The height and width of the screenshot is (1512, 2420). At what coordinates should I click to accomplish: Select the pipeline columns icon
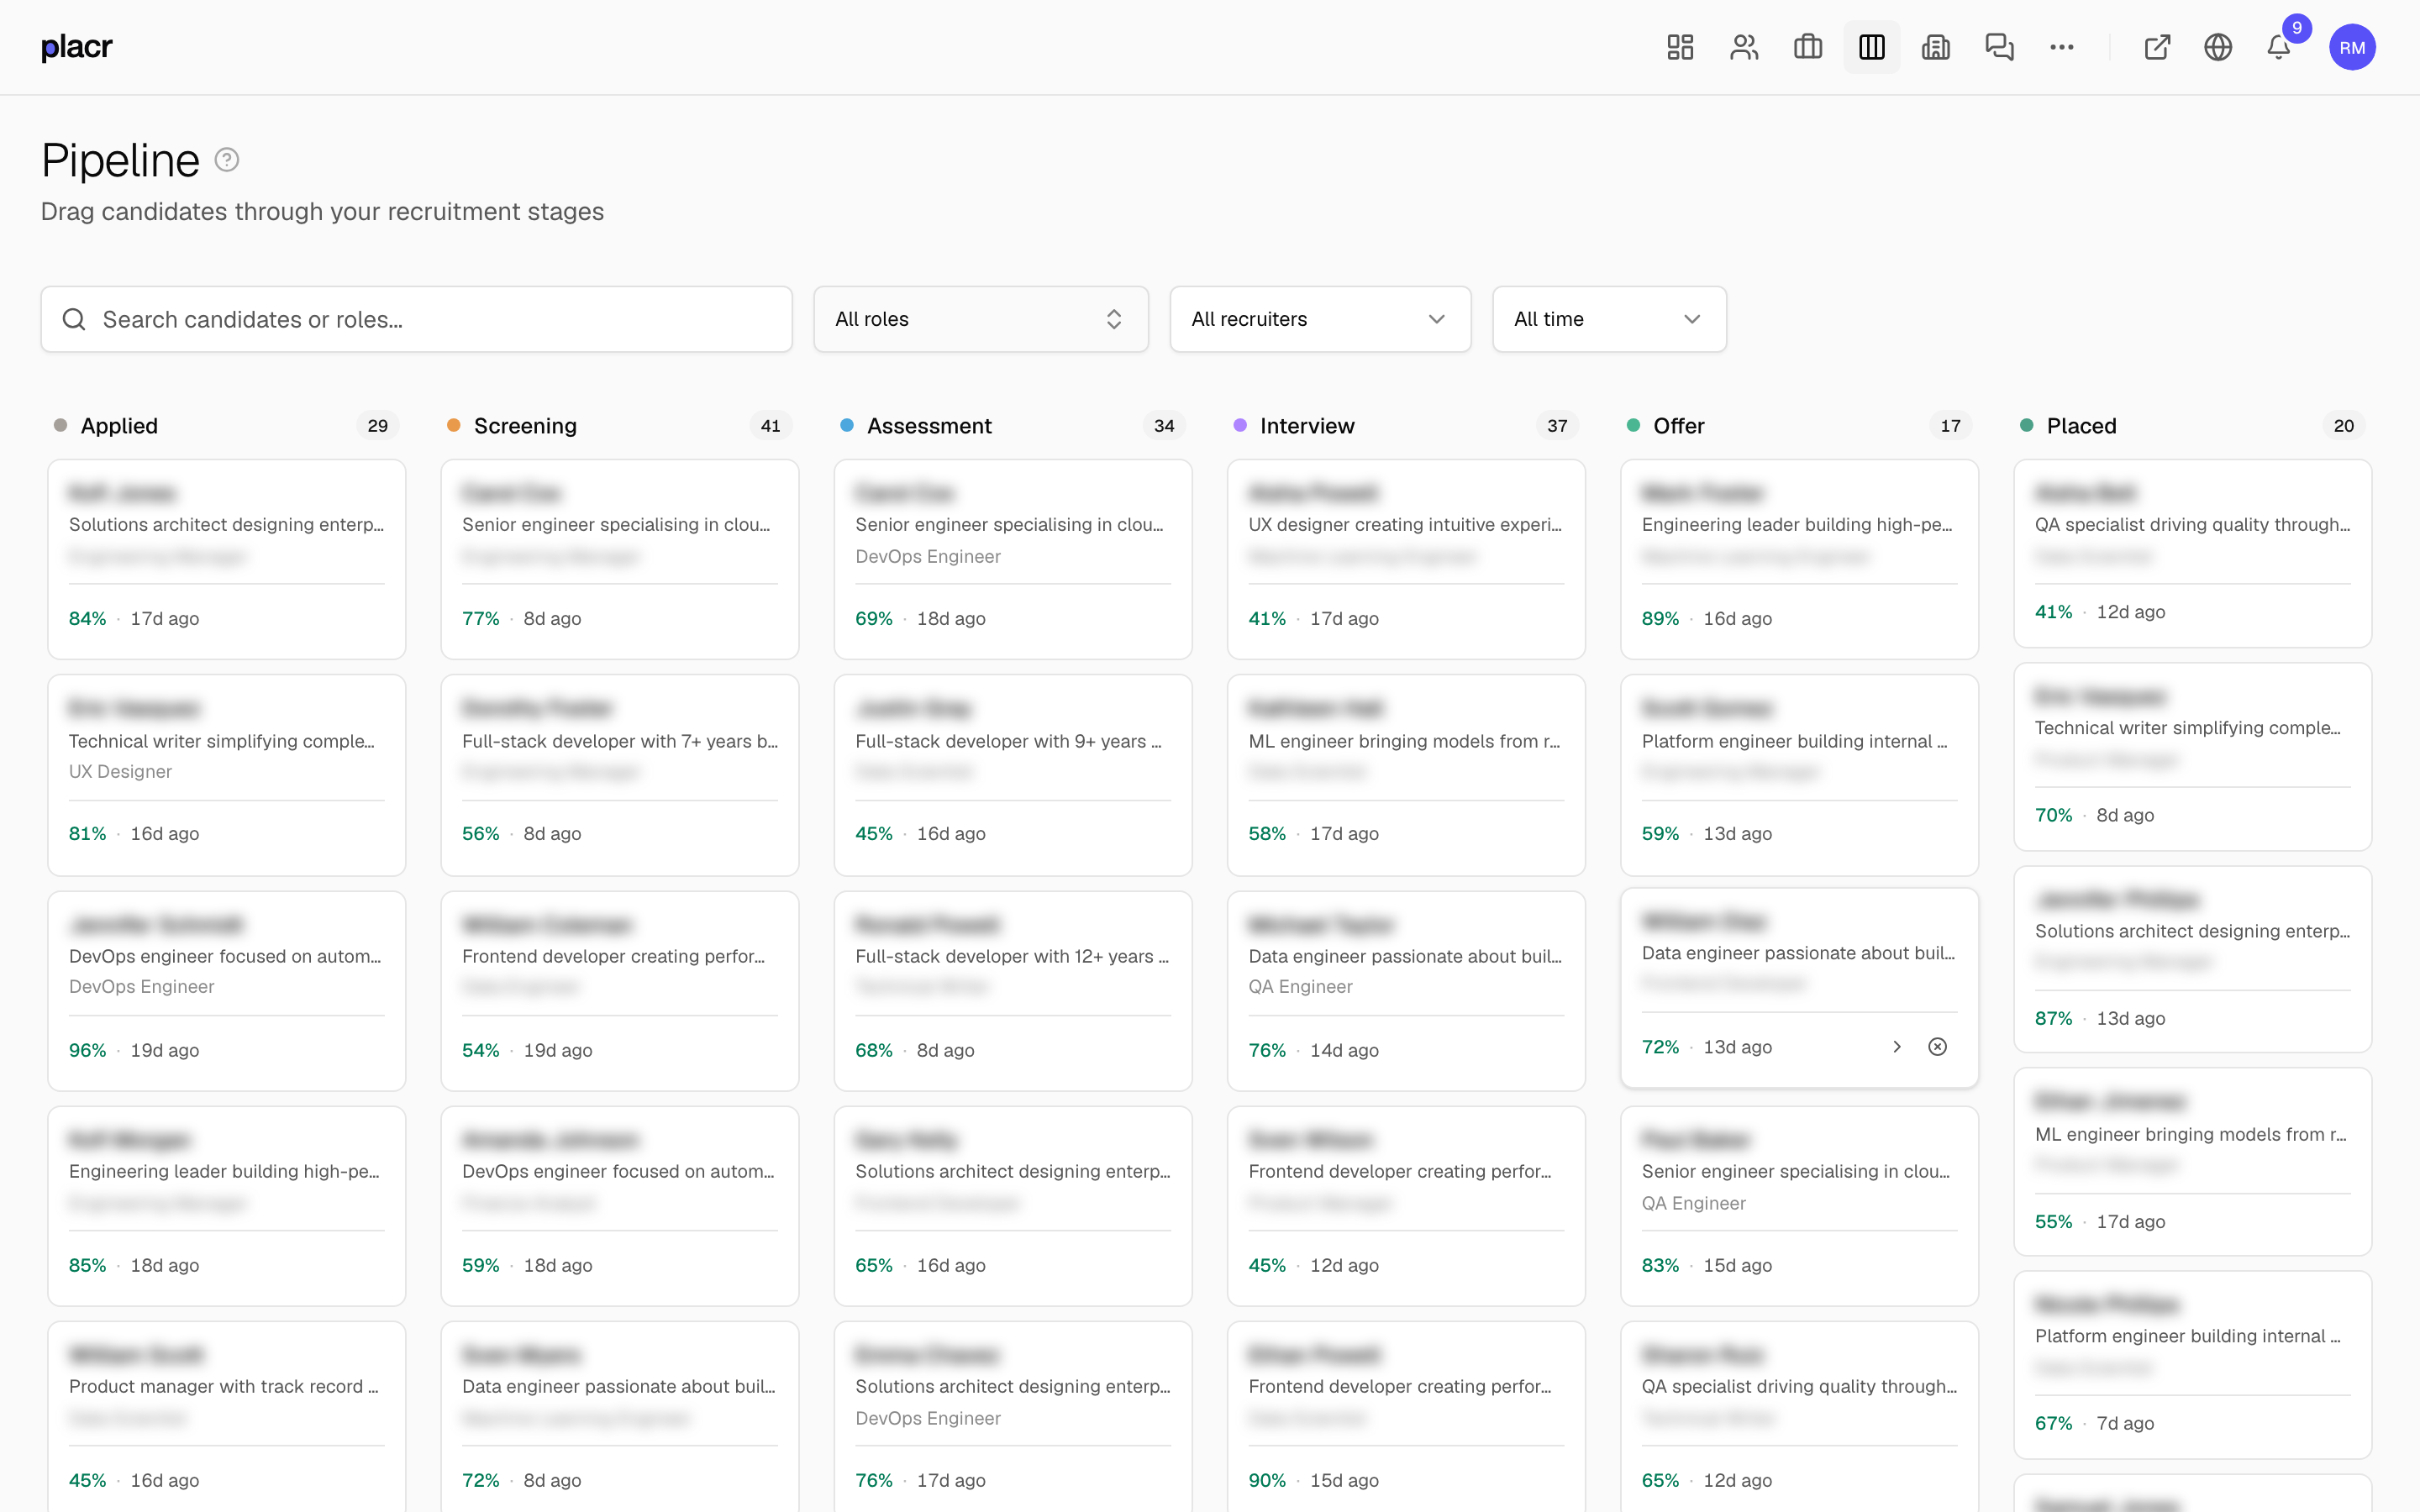pyautogui.click(x=1872, y=47)
